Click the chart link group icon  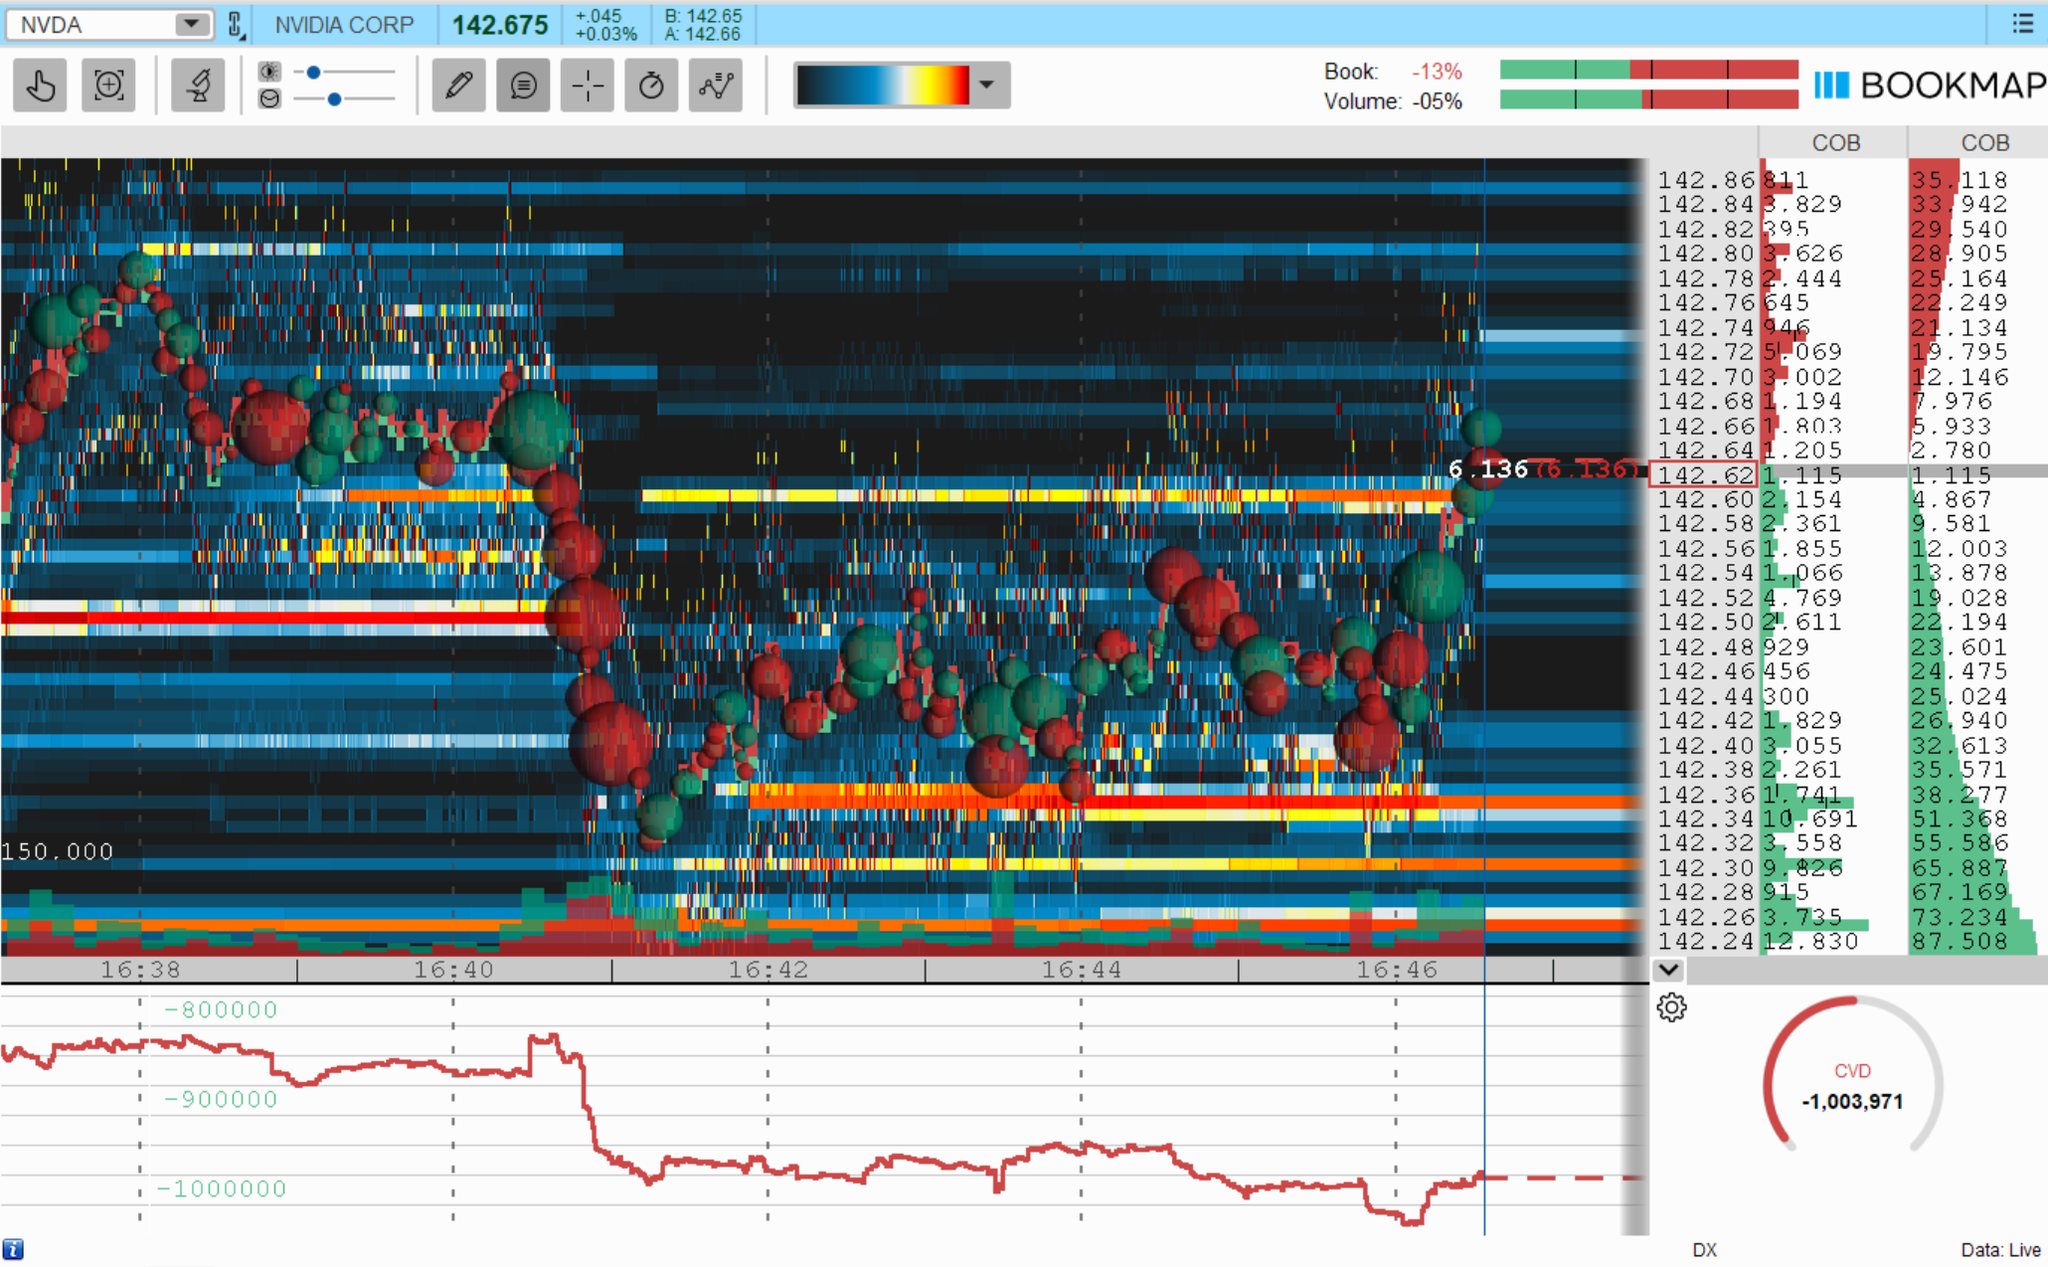[x=235, y=24]
